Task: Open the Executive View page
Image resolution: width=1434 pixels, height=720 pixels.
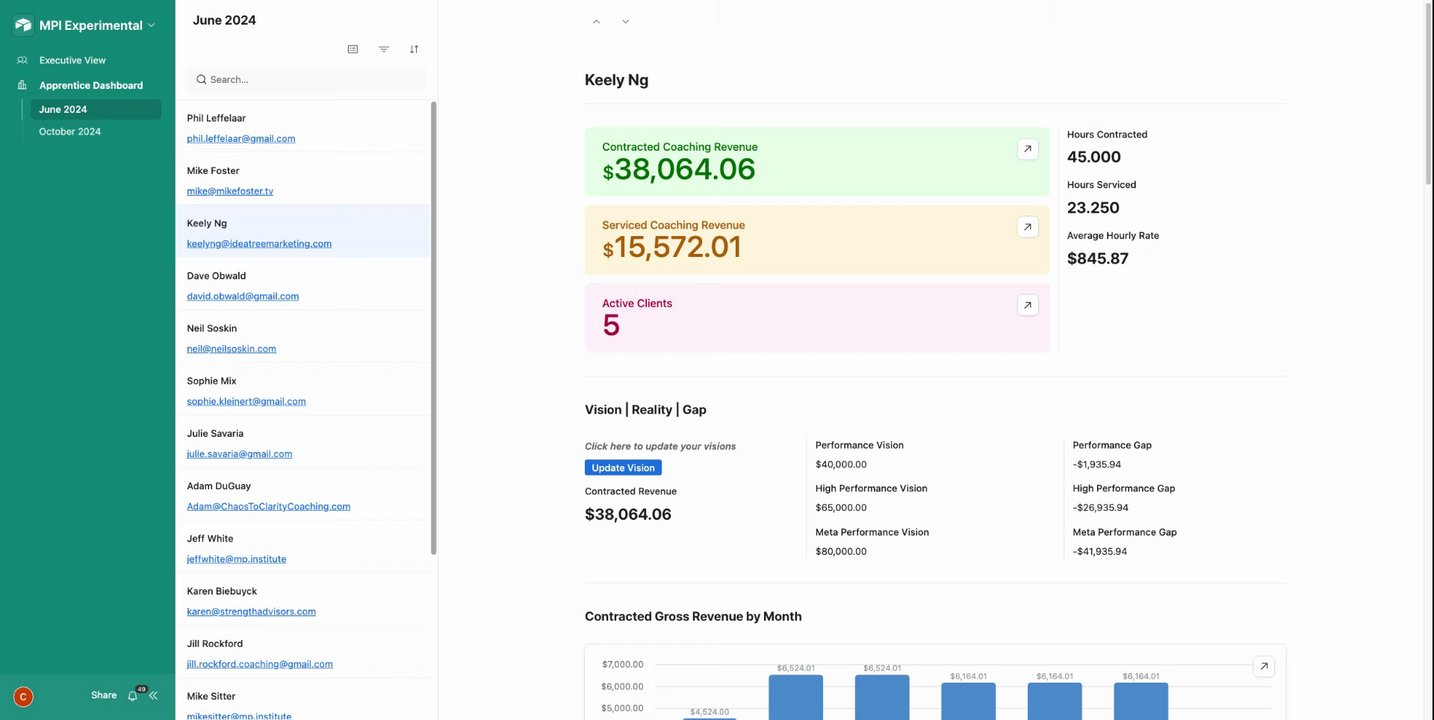Action: (72, 60)
